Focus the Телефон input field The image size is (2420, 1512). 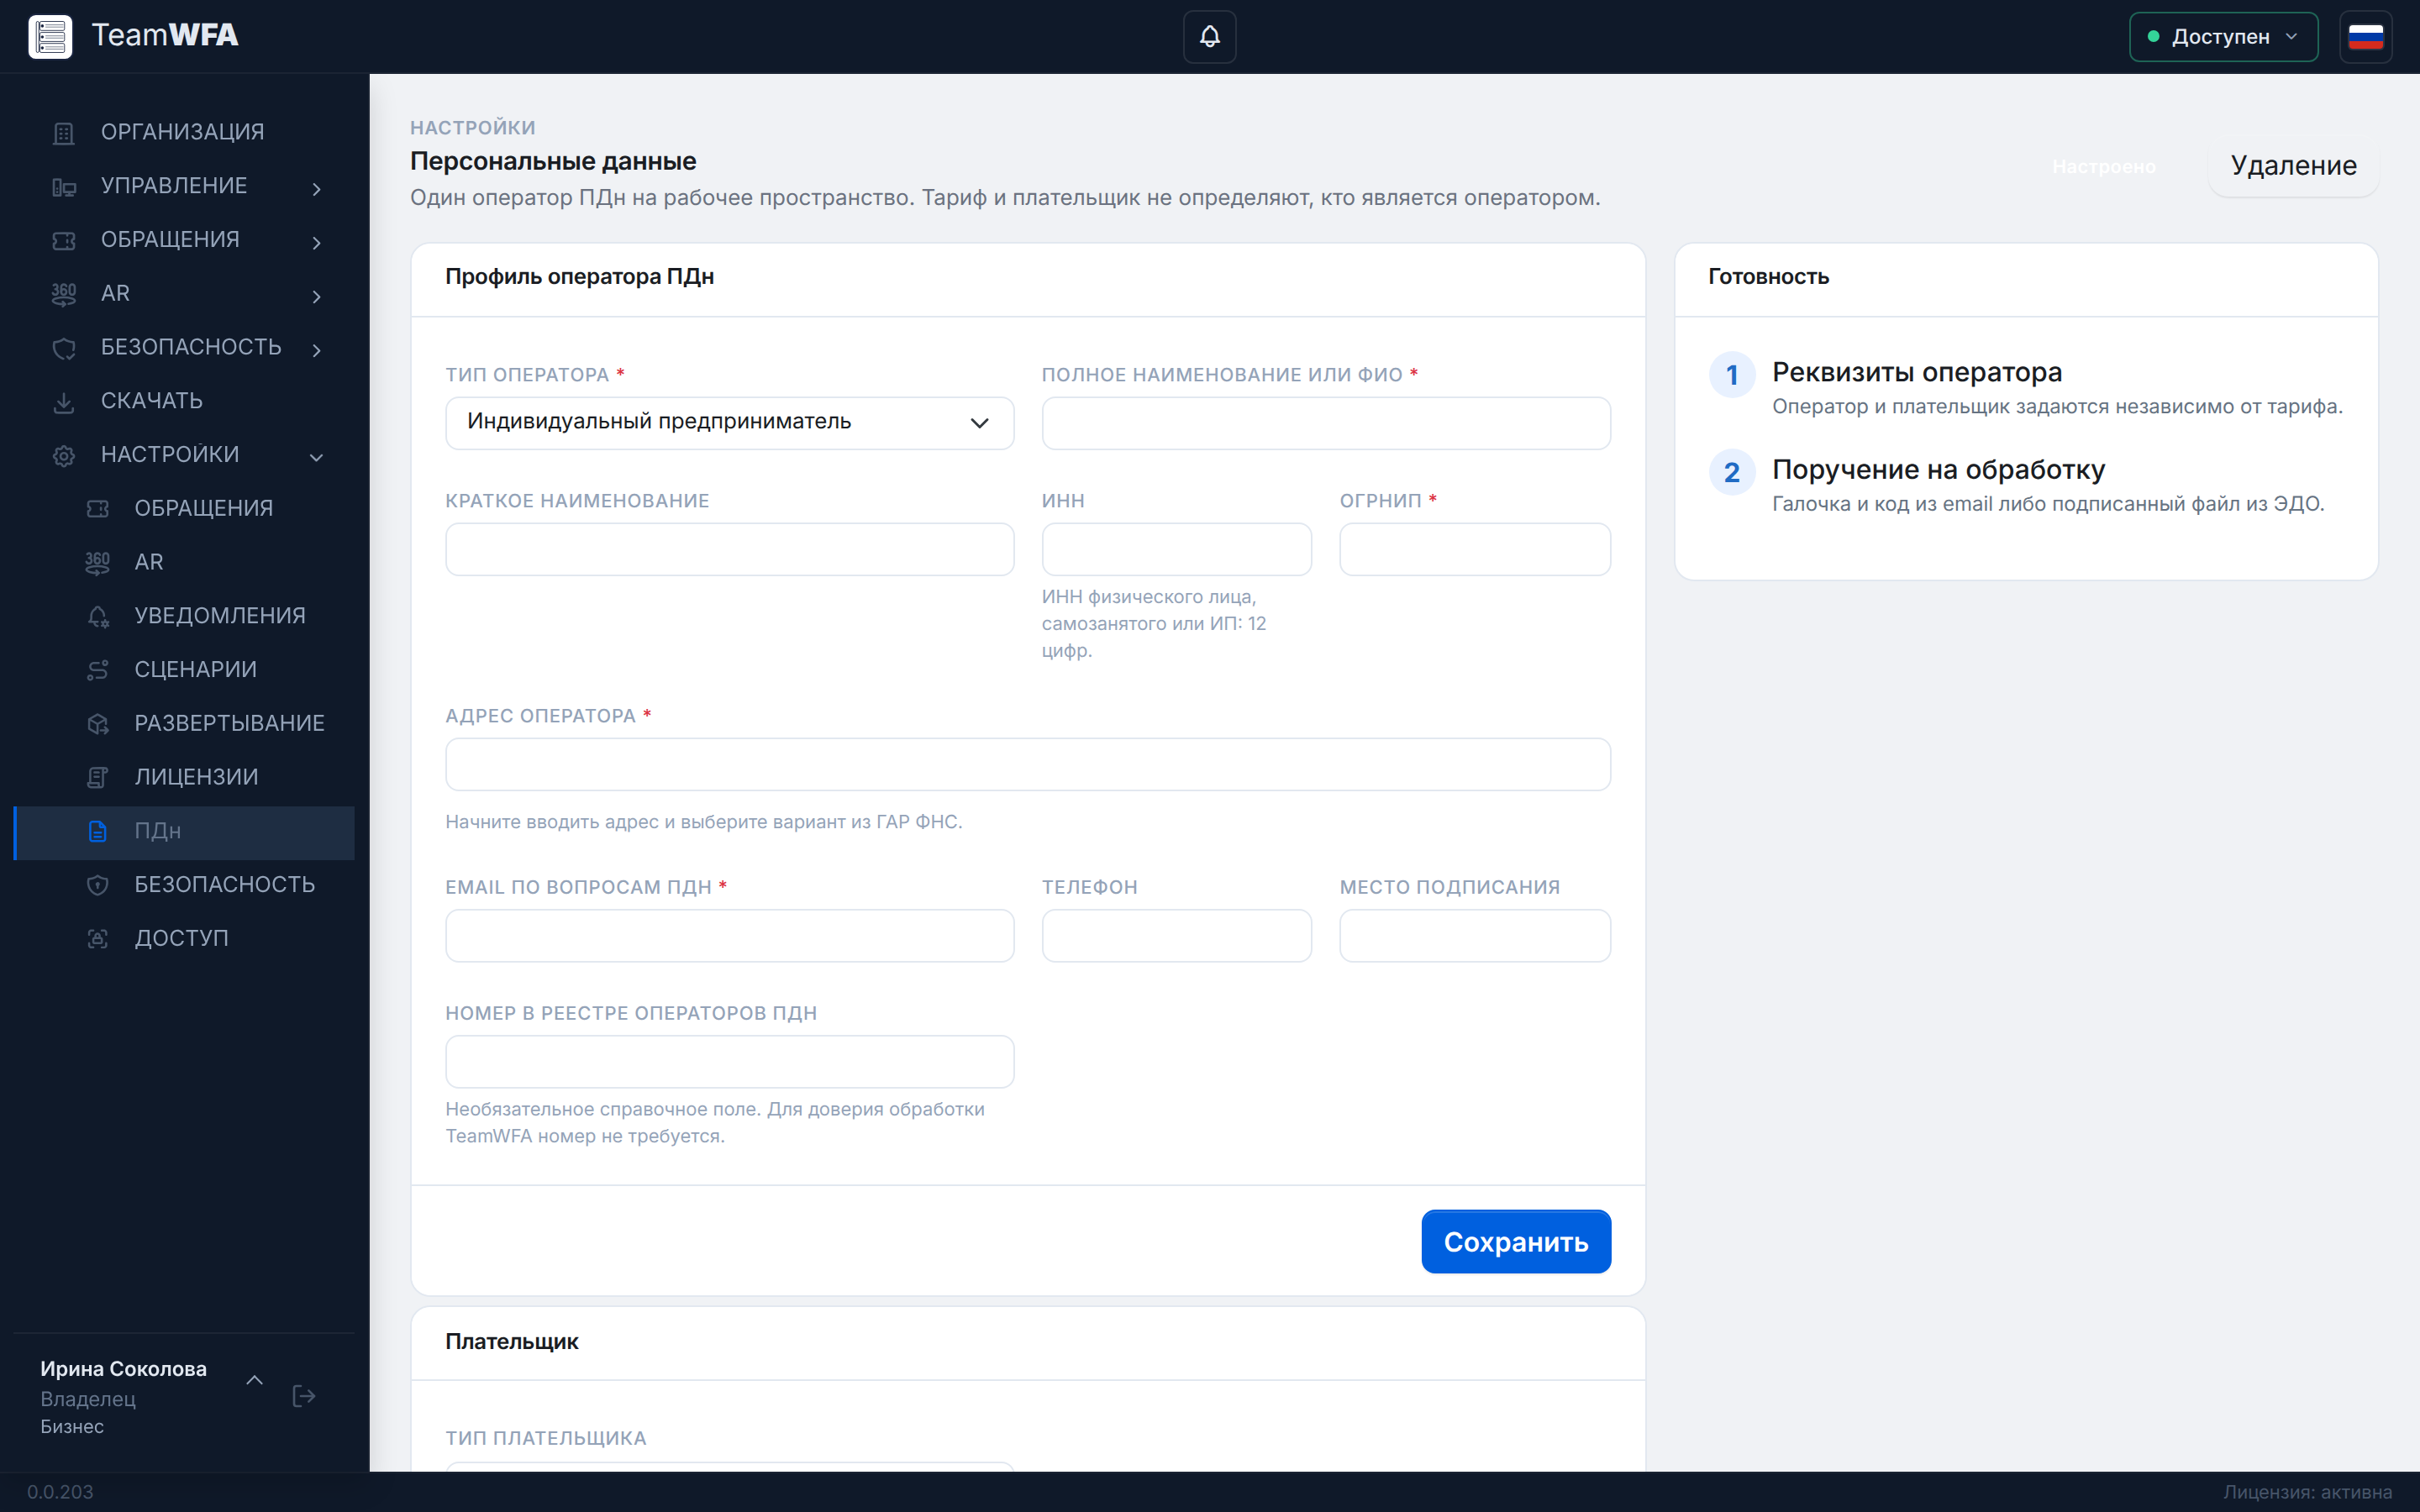tap(1176, 936)
